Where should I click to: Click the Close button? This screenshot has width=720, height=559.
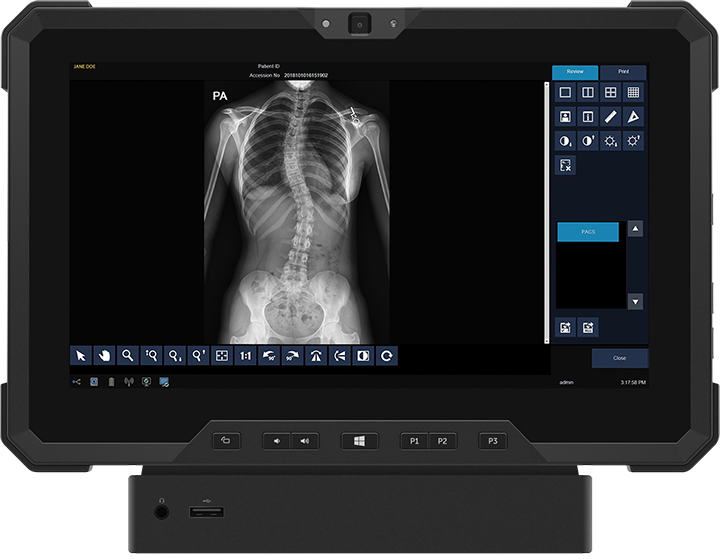pos(619,357)
